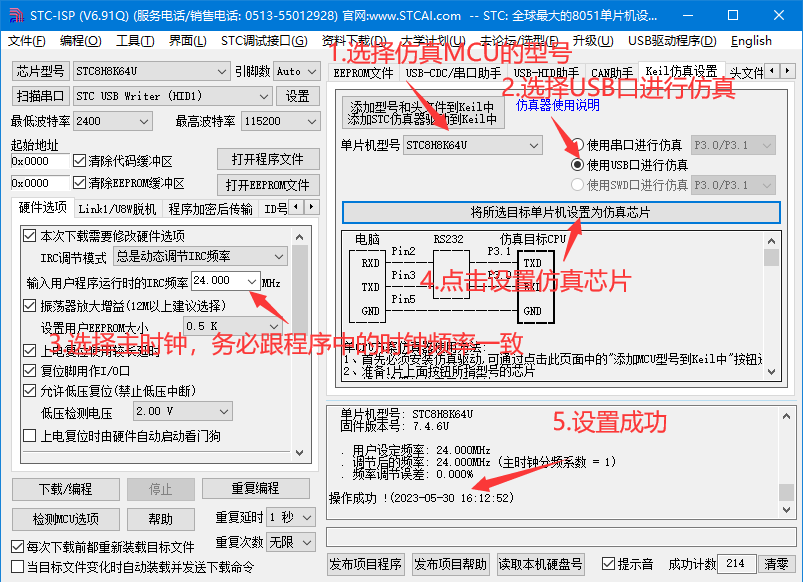Open 引脚数 Auto dropdown
Screen dimensions: 803x582
(297, 71)
